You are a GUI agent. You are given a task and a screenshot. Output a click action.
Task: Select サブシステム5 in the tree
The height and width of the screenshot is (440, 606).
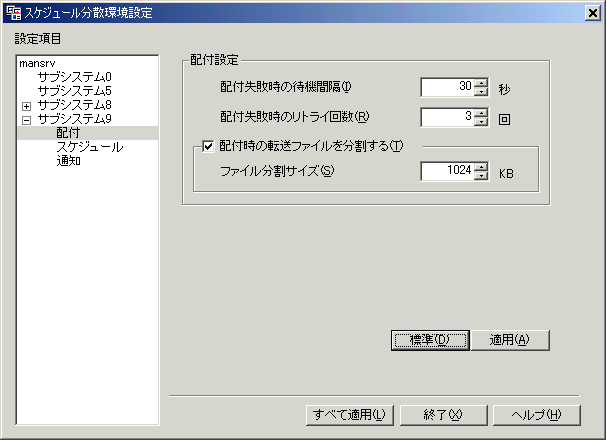(74, 91)
